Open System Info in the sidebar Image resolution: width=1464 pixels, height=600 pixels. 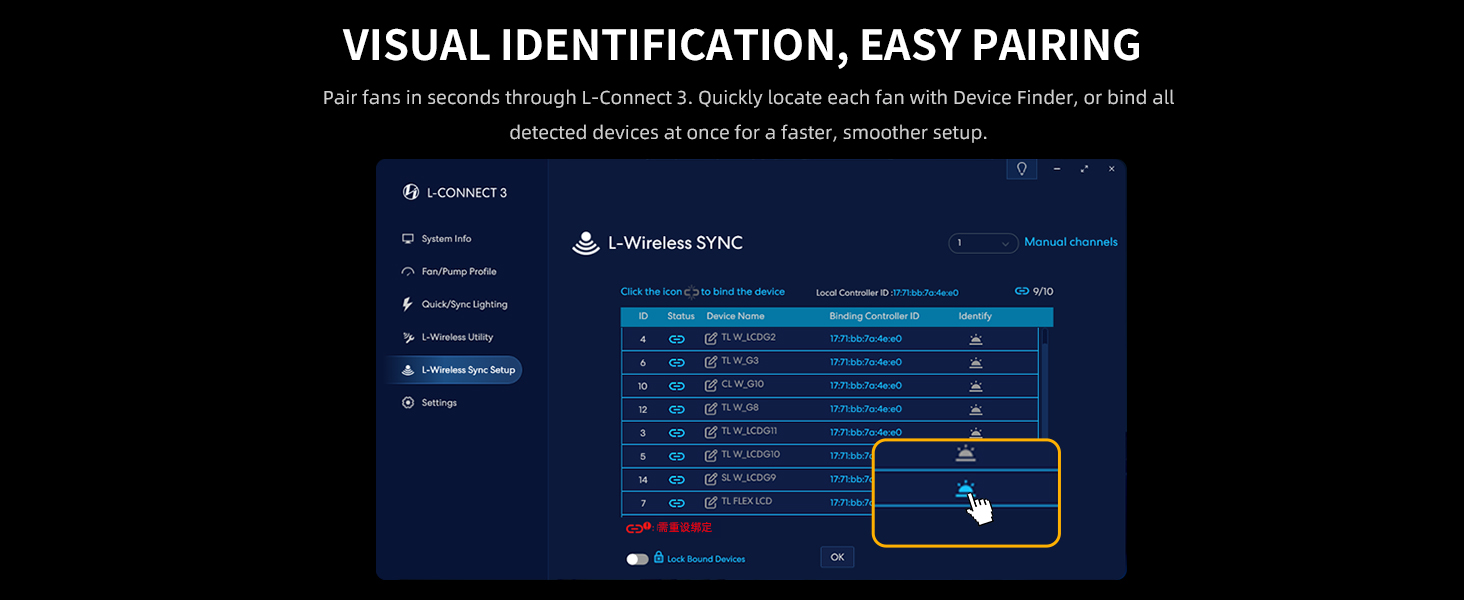[x=437, y=239]
